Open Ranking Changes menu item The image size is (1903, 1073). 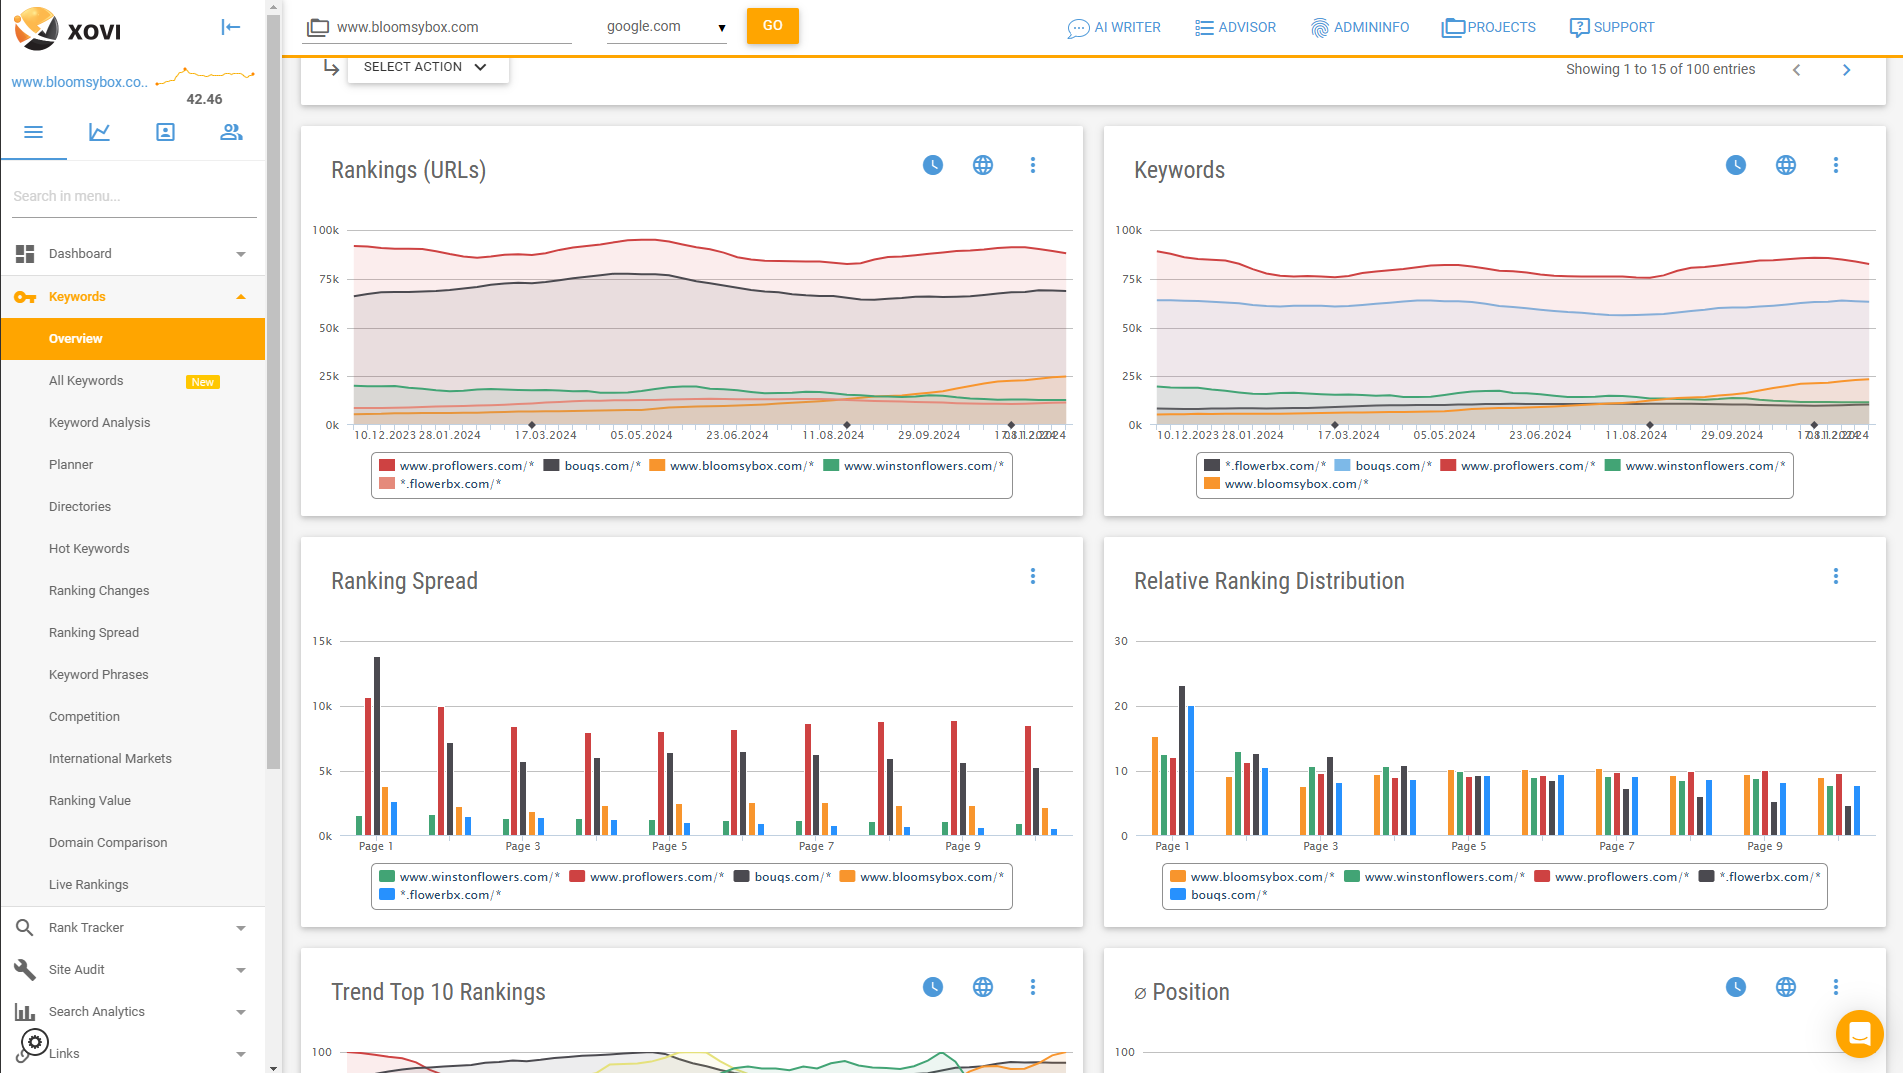(99, 591)
